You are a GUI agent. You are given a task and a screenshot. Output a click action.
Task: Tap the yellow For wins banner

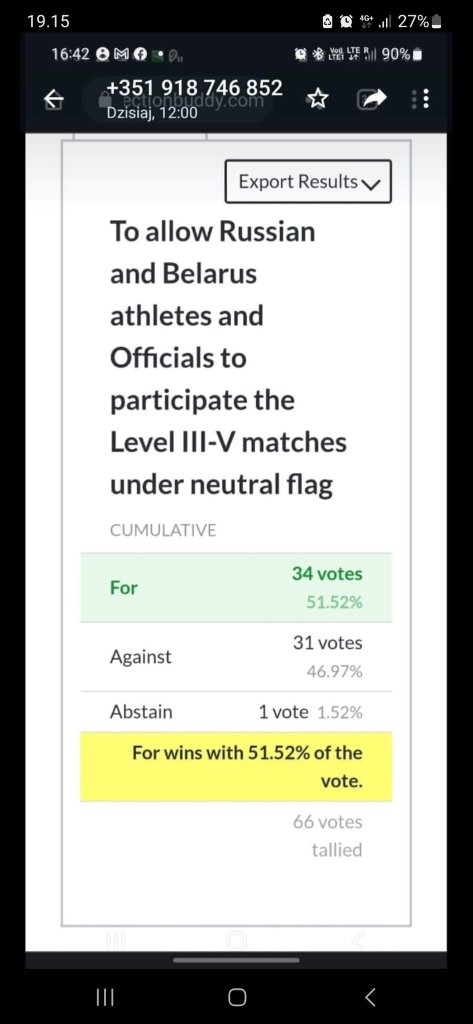(x=236, y=767)
